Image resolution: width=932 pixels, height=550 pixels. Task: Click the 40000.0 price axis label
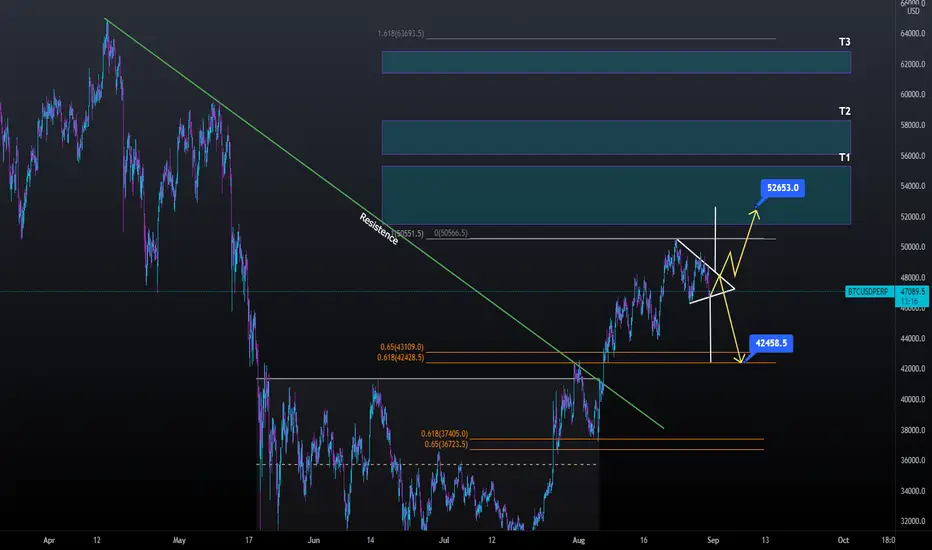coord(913,400)
